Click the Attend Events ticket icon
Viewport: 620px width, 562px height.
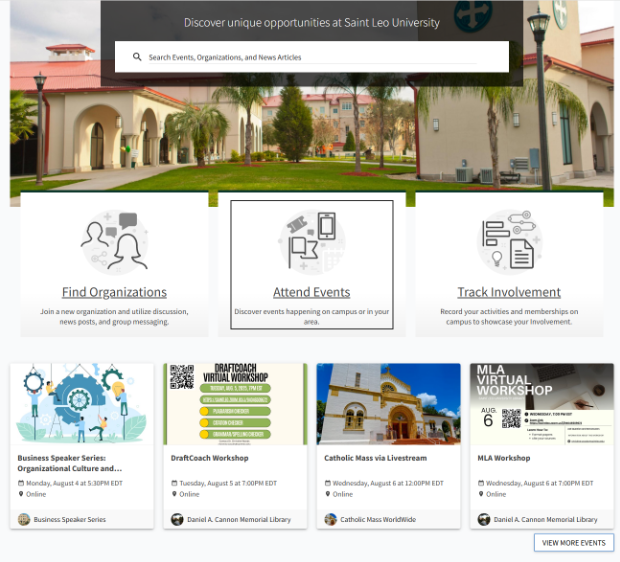(312, 241)
